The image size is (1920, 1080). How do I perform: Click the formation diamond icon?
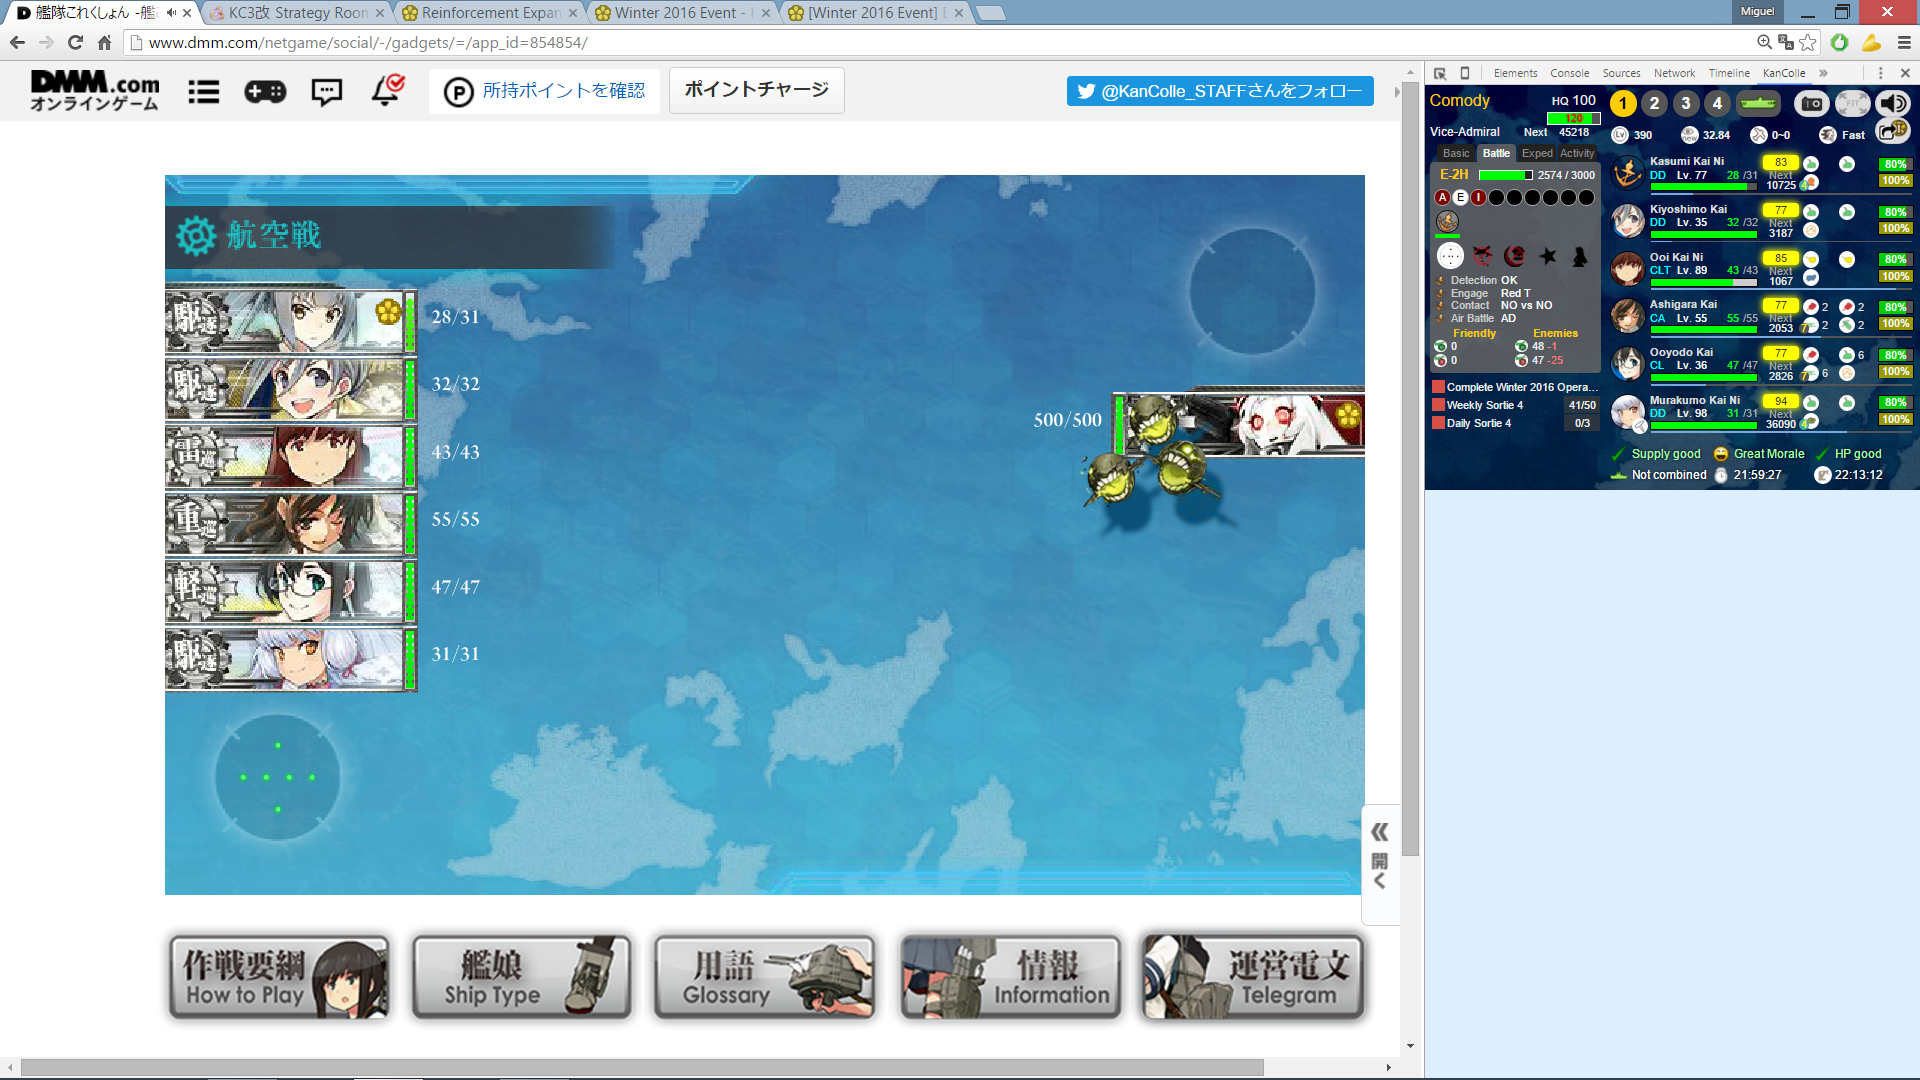click(x=1450, y=256)
